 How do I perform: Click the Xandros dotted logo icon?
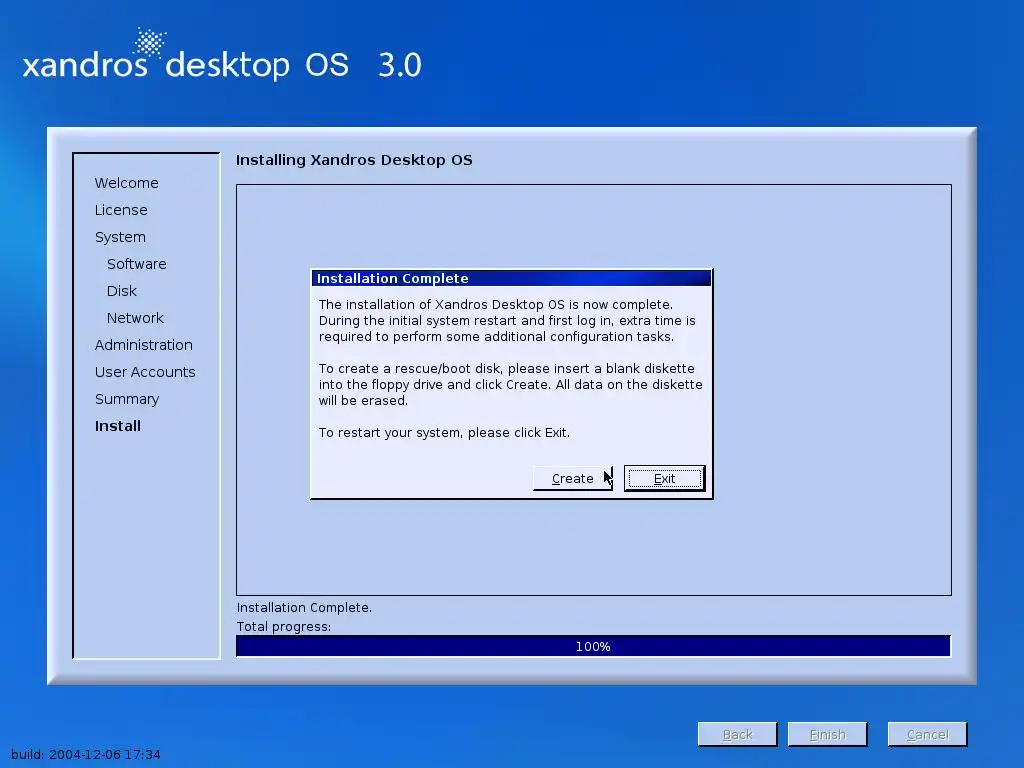(150, 43)
